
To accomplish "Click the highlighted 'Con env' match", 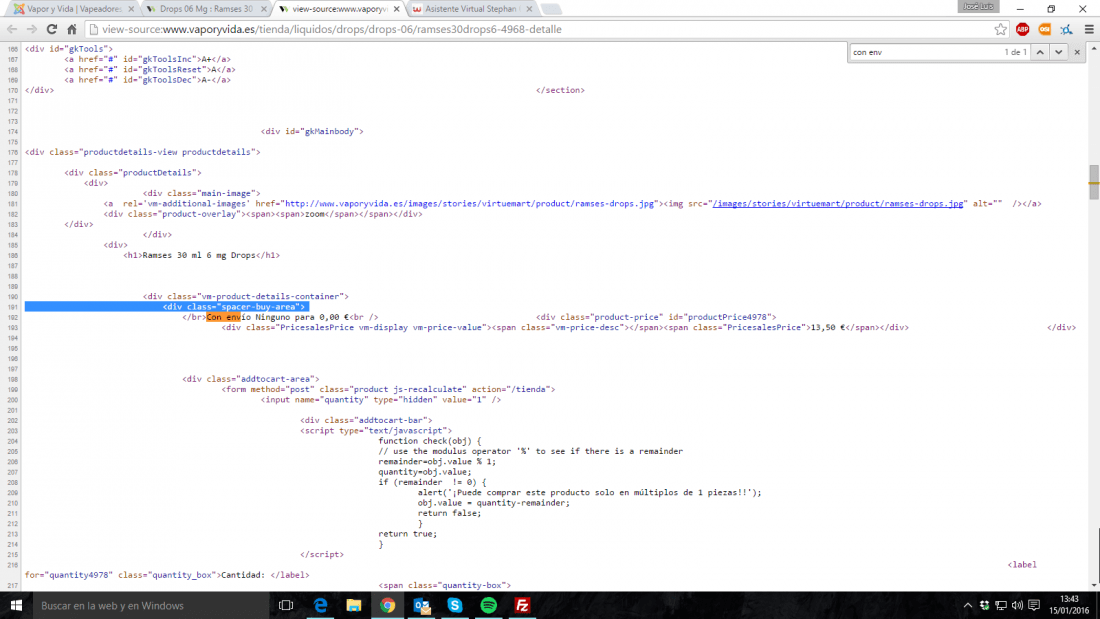I will click(x=223, y=317).
